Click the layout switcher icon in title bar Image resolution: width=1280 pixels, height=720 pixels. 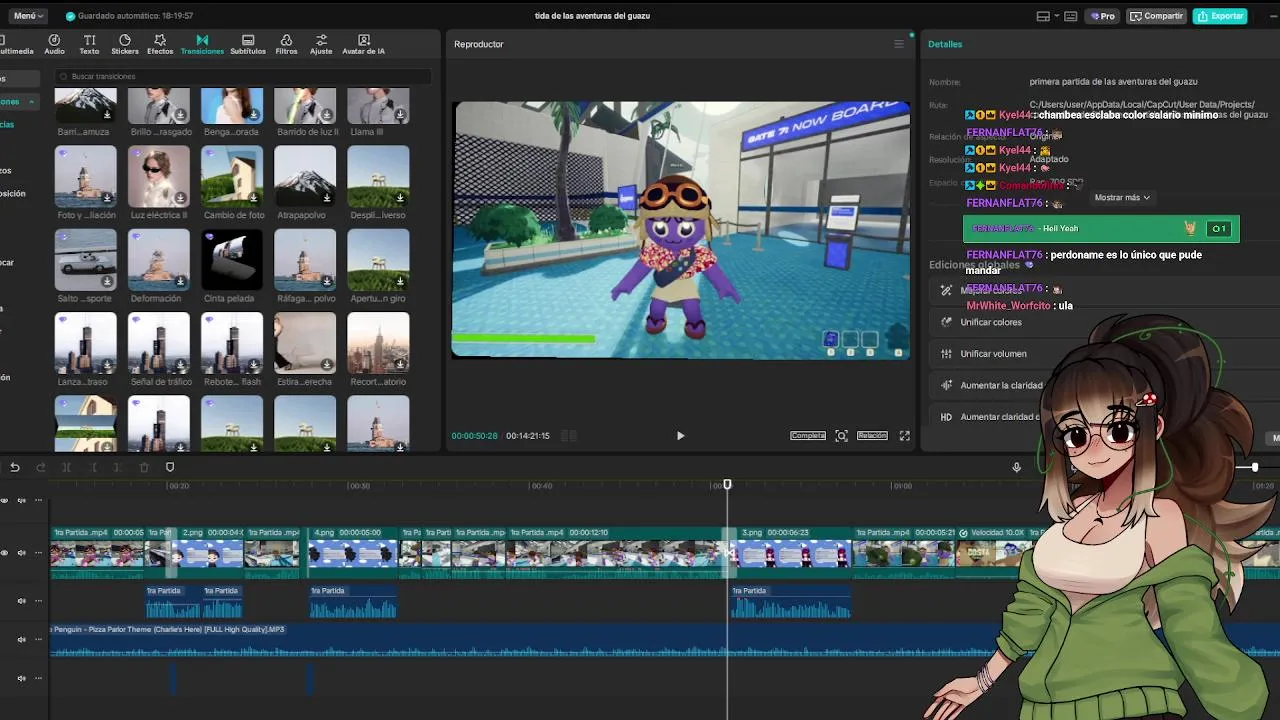1043,16
